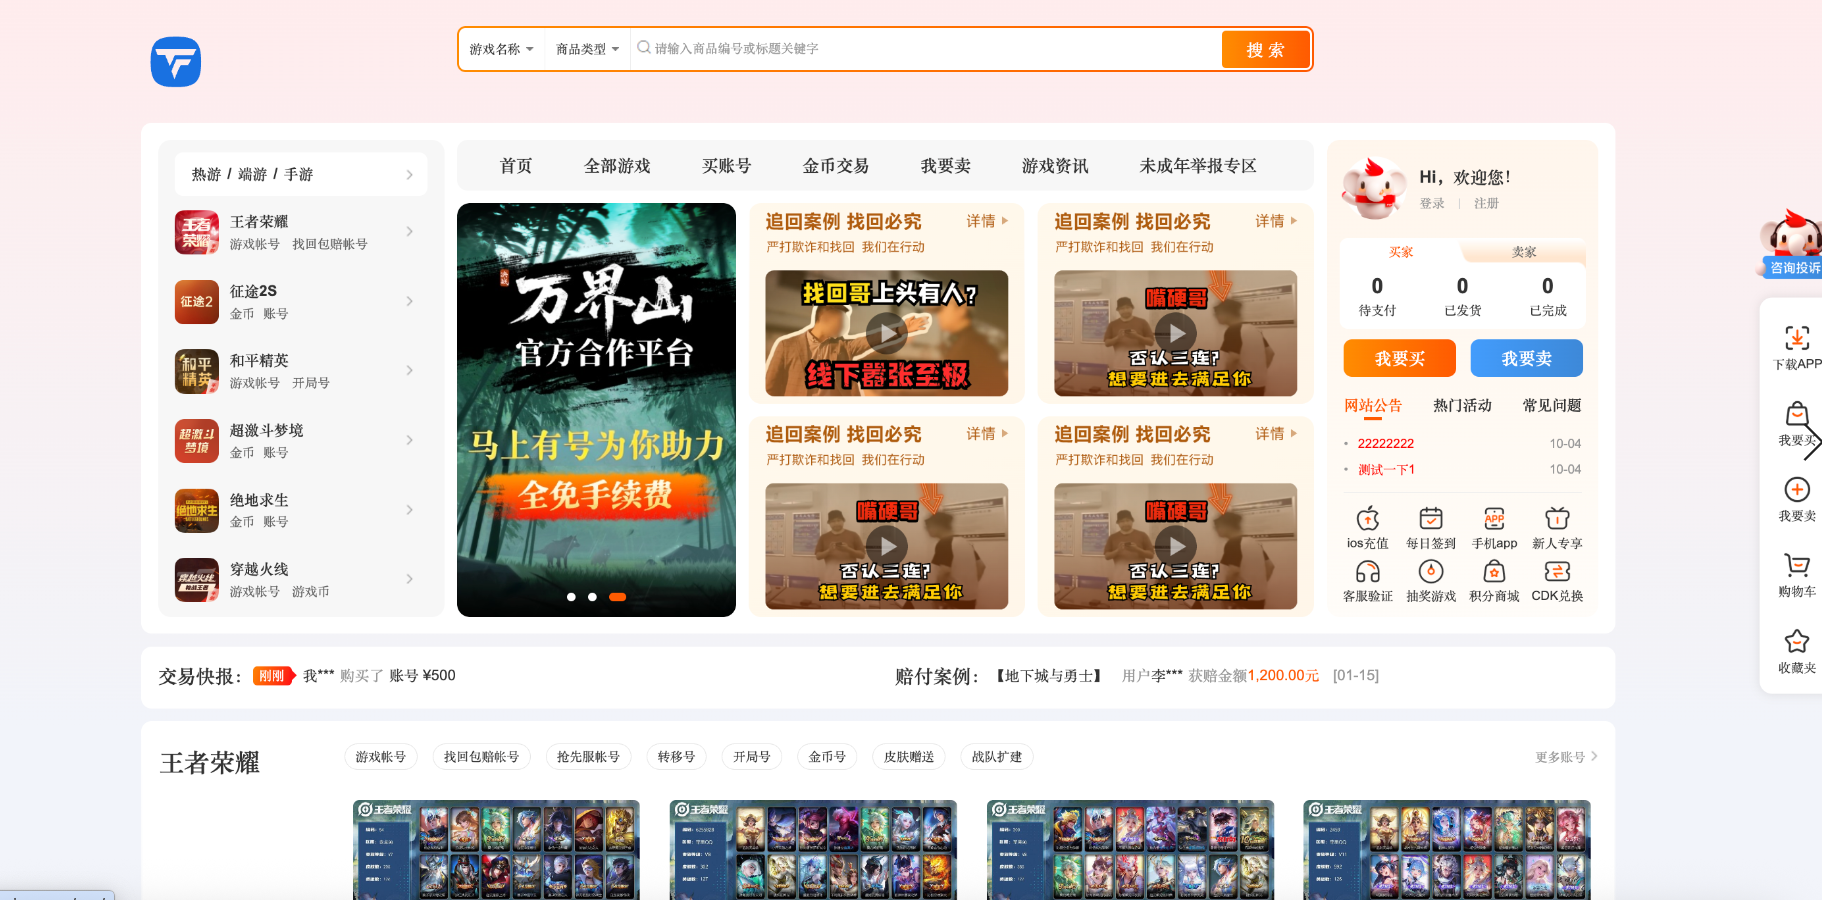Open the 登录 login link
The height and width of the screenshot is (900, 1822).
tap(1433, 203)
